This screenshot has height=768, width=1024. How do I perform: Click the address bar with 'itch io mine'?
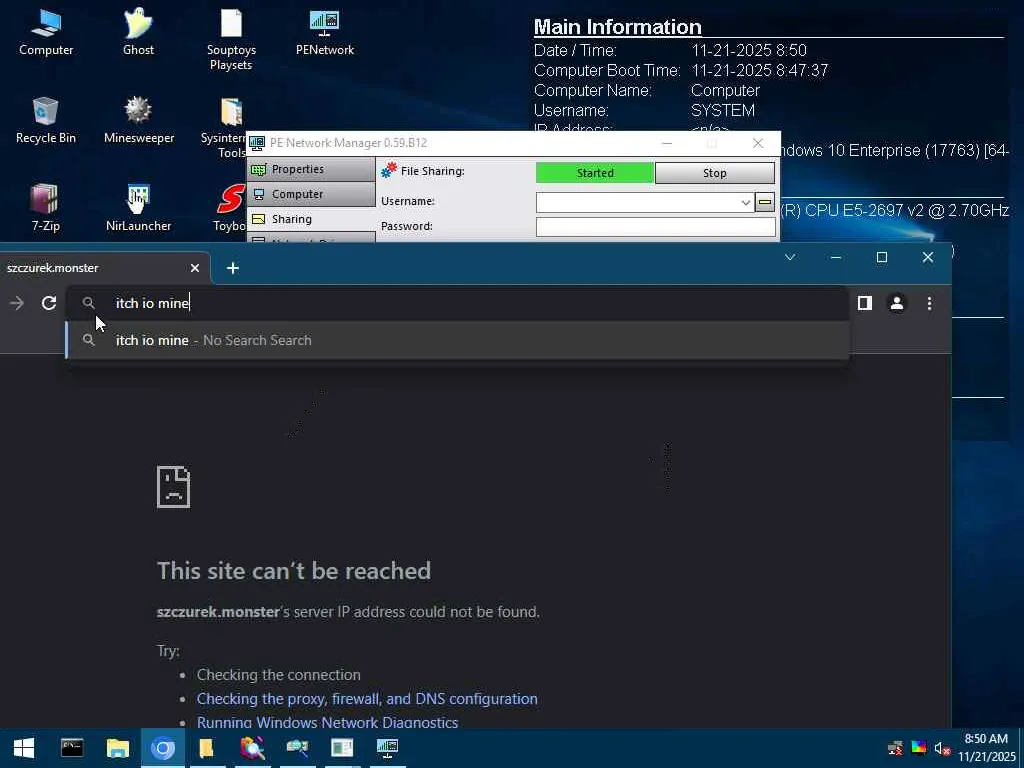[x=457, y=303]
